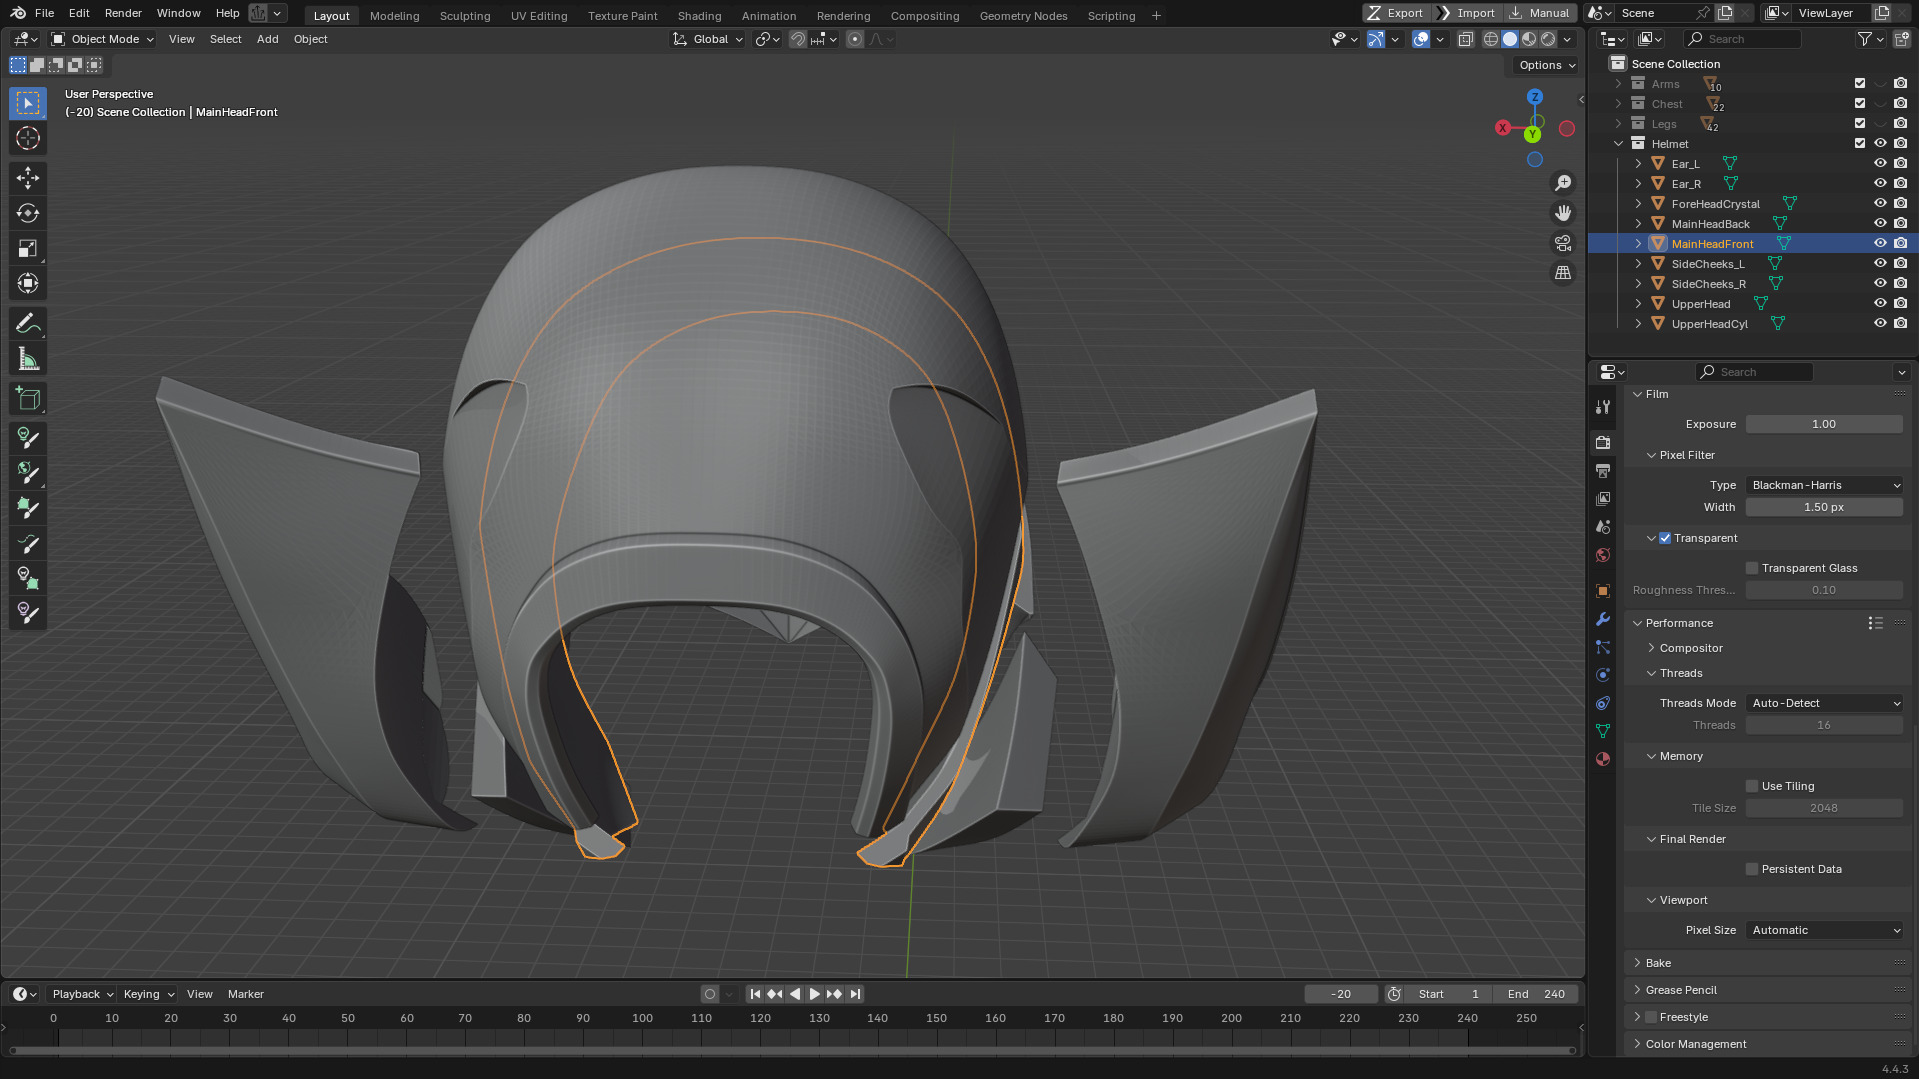Hide Ear_L object in viewport
Screen dimensions: 1919x1079
click(1880, 164)
